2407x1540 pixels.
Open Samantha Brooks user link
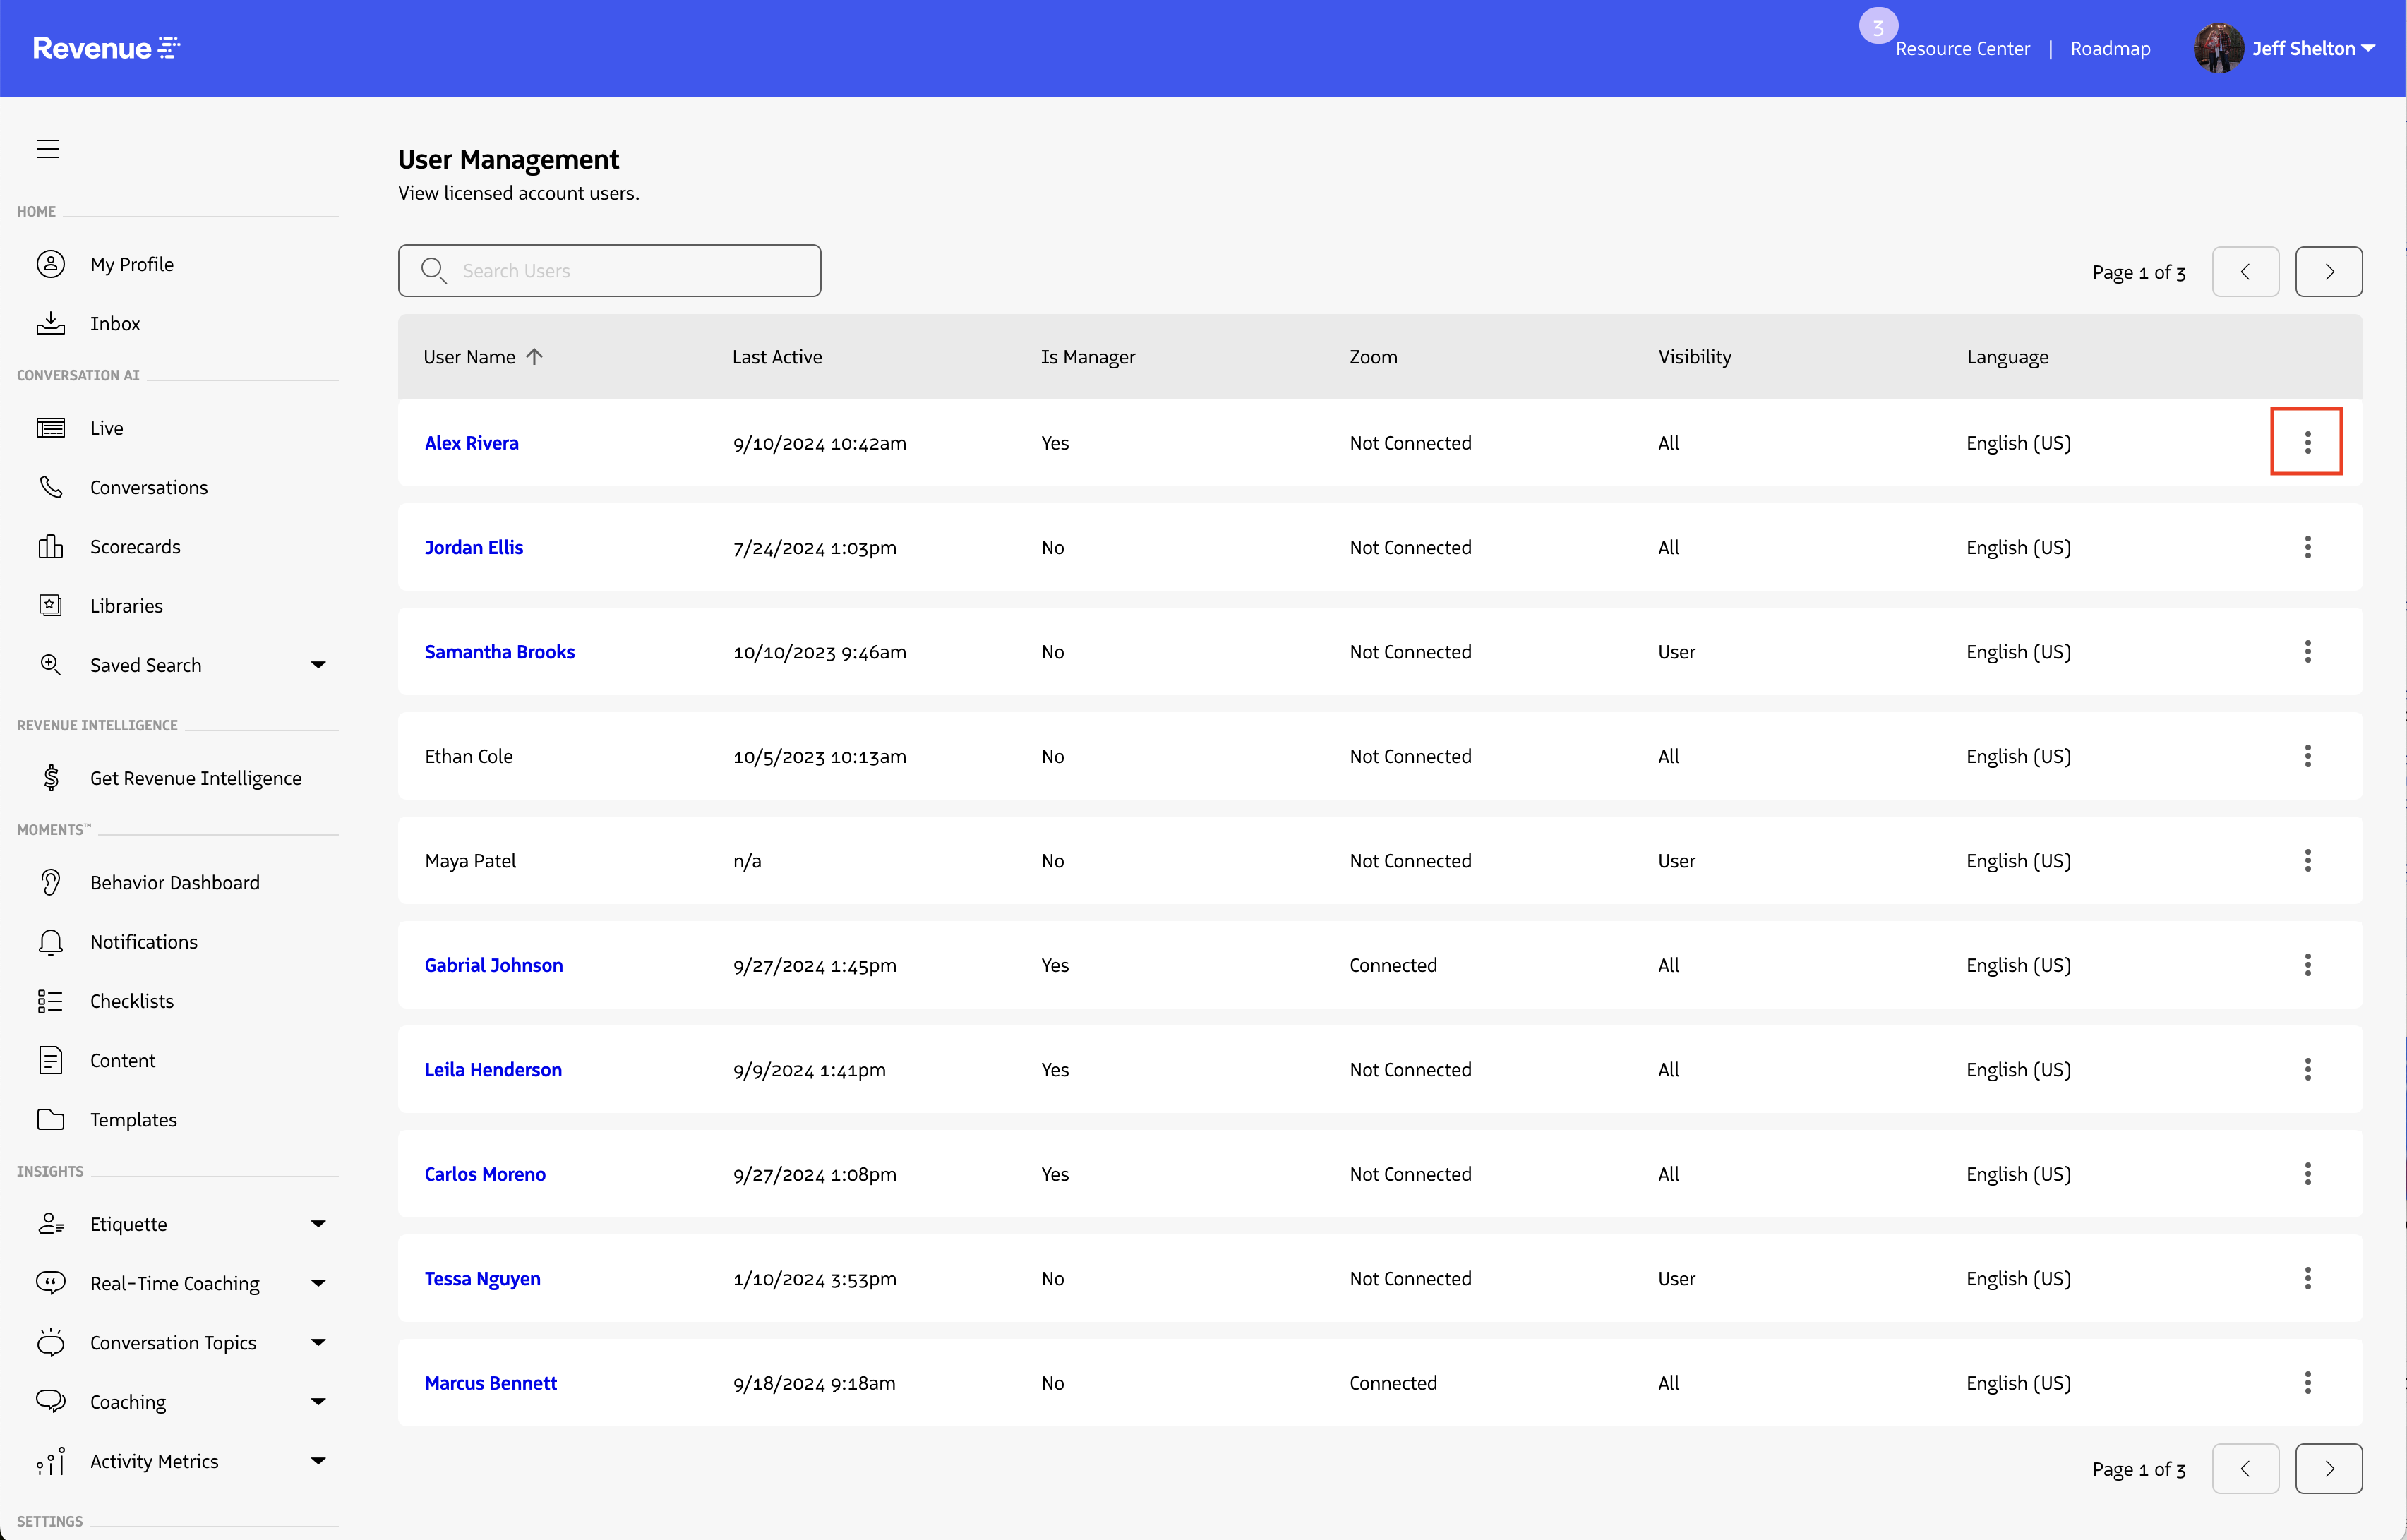[x=499, y=652]
